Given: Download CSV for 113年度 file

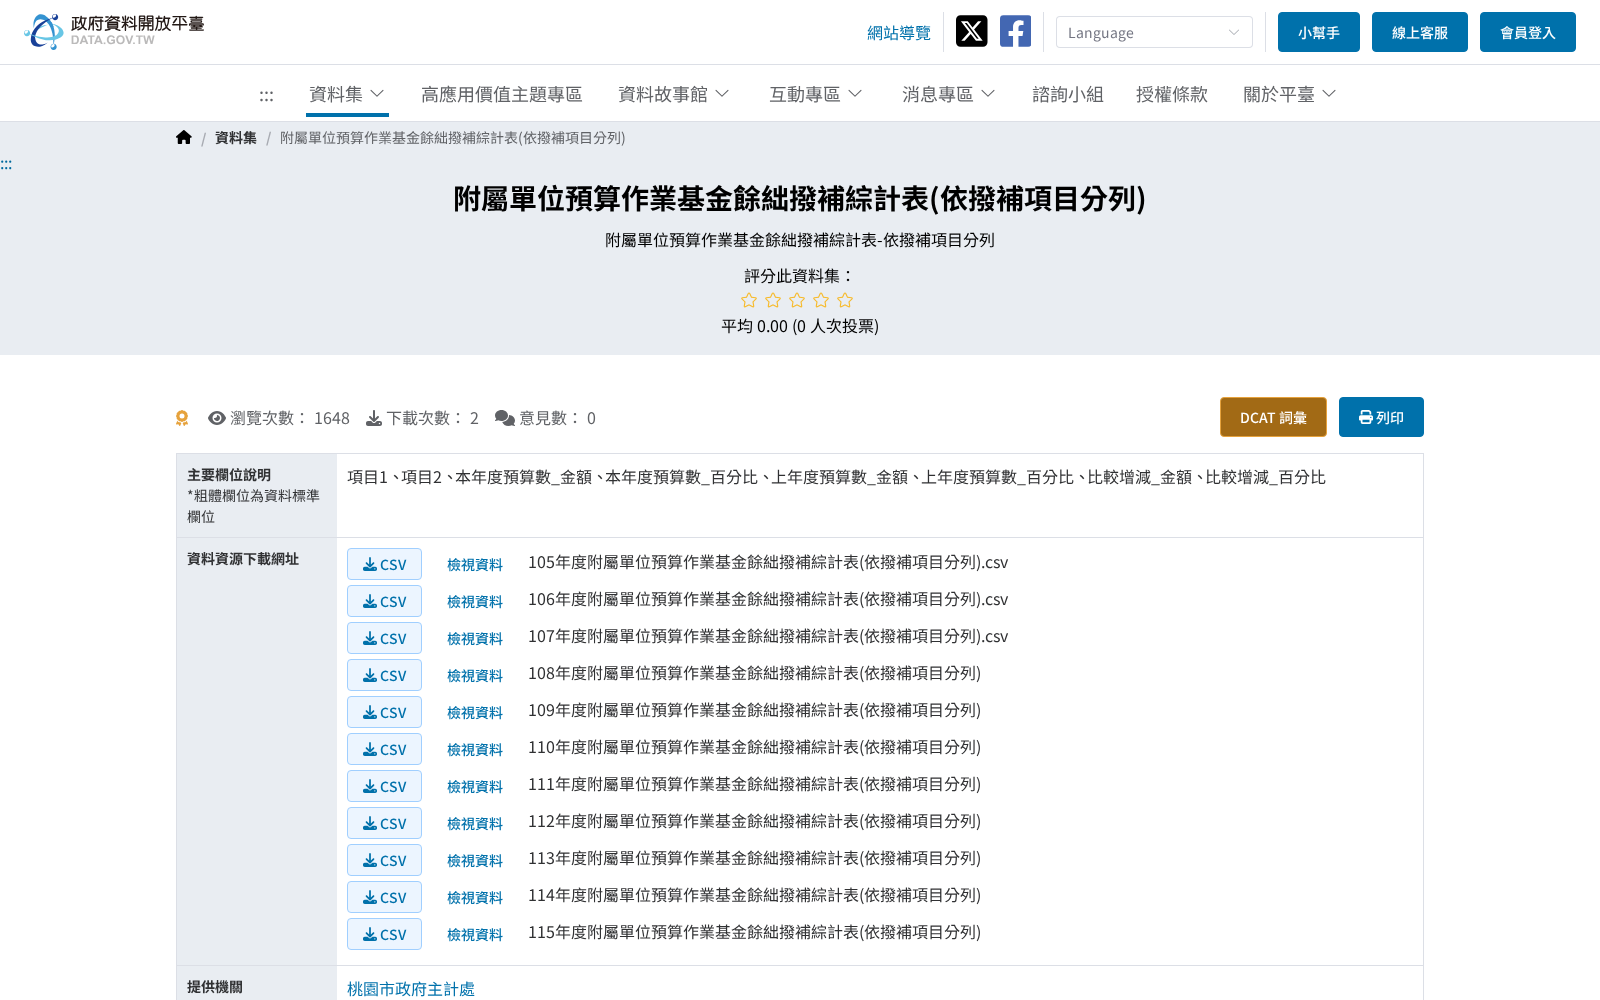Looking at the screenshot, I should point(384,860).
